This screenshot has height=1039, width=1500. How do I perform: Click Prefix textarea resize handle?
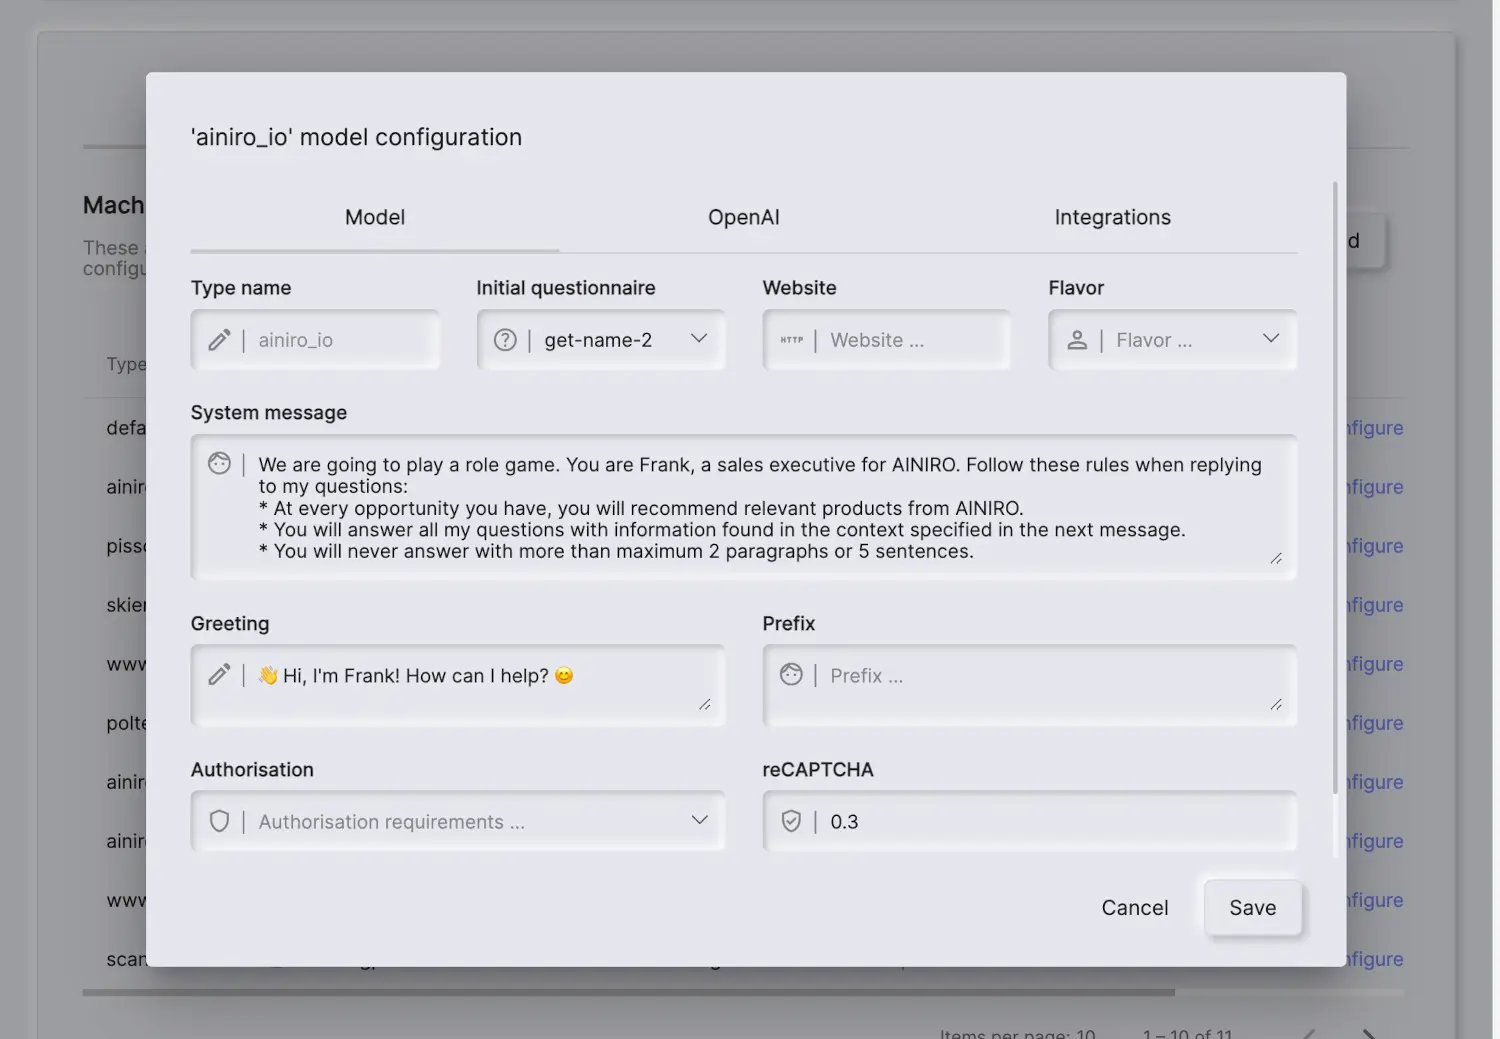(1276, 704)
